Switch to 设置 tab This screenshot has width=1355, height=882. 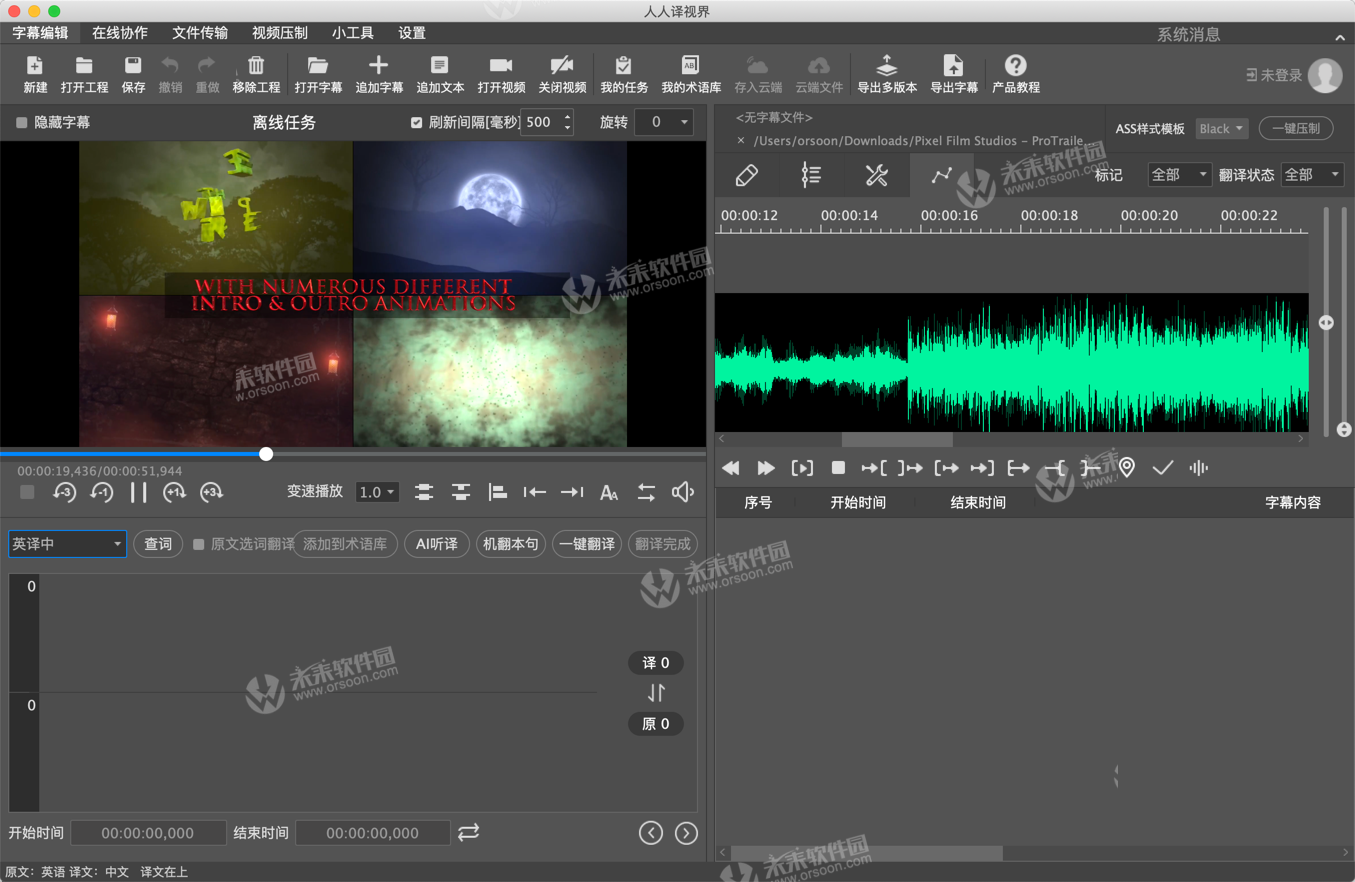click(x=412, y=32)
